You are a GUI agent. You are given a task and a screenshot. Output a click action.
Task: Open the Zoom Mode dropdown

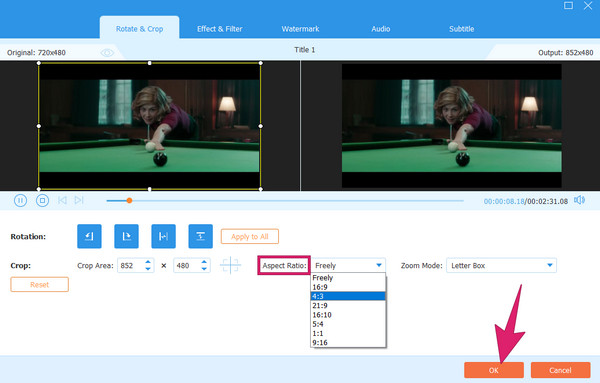pyautogui.click(x=501, y=265)
